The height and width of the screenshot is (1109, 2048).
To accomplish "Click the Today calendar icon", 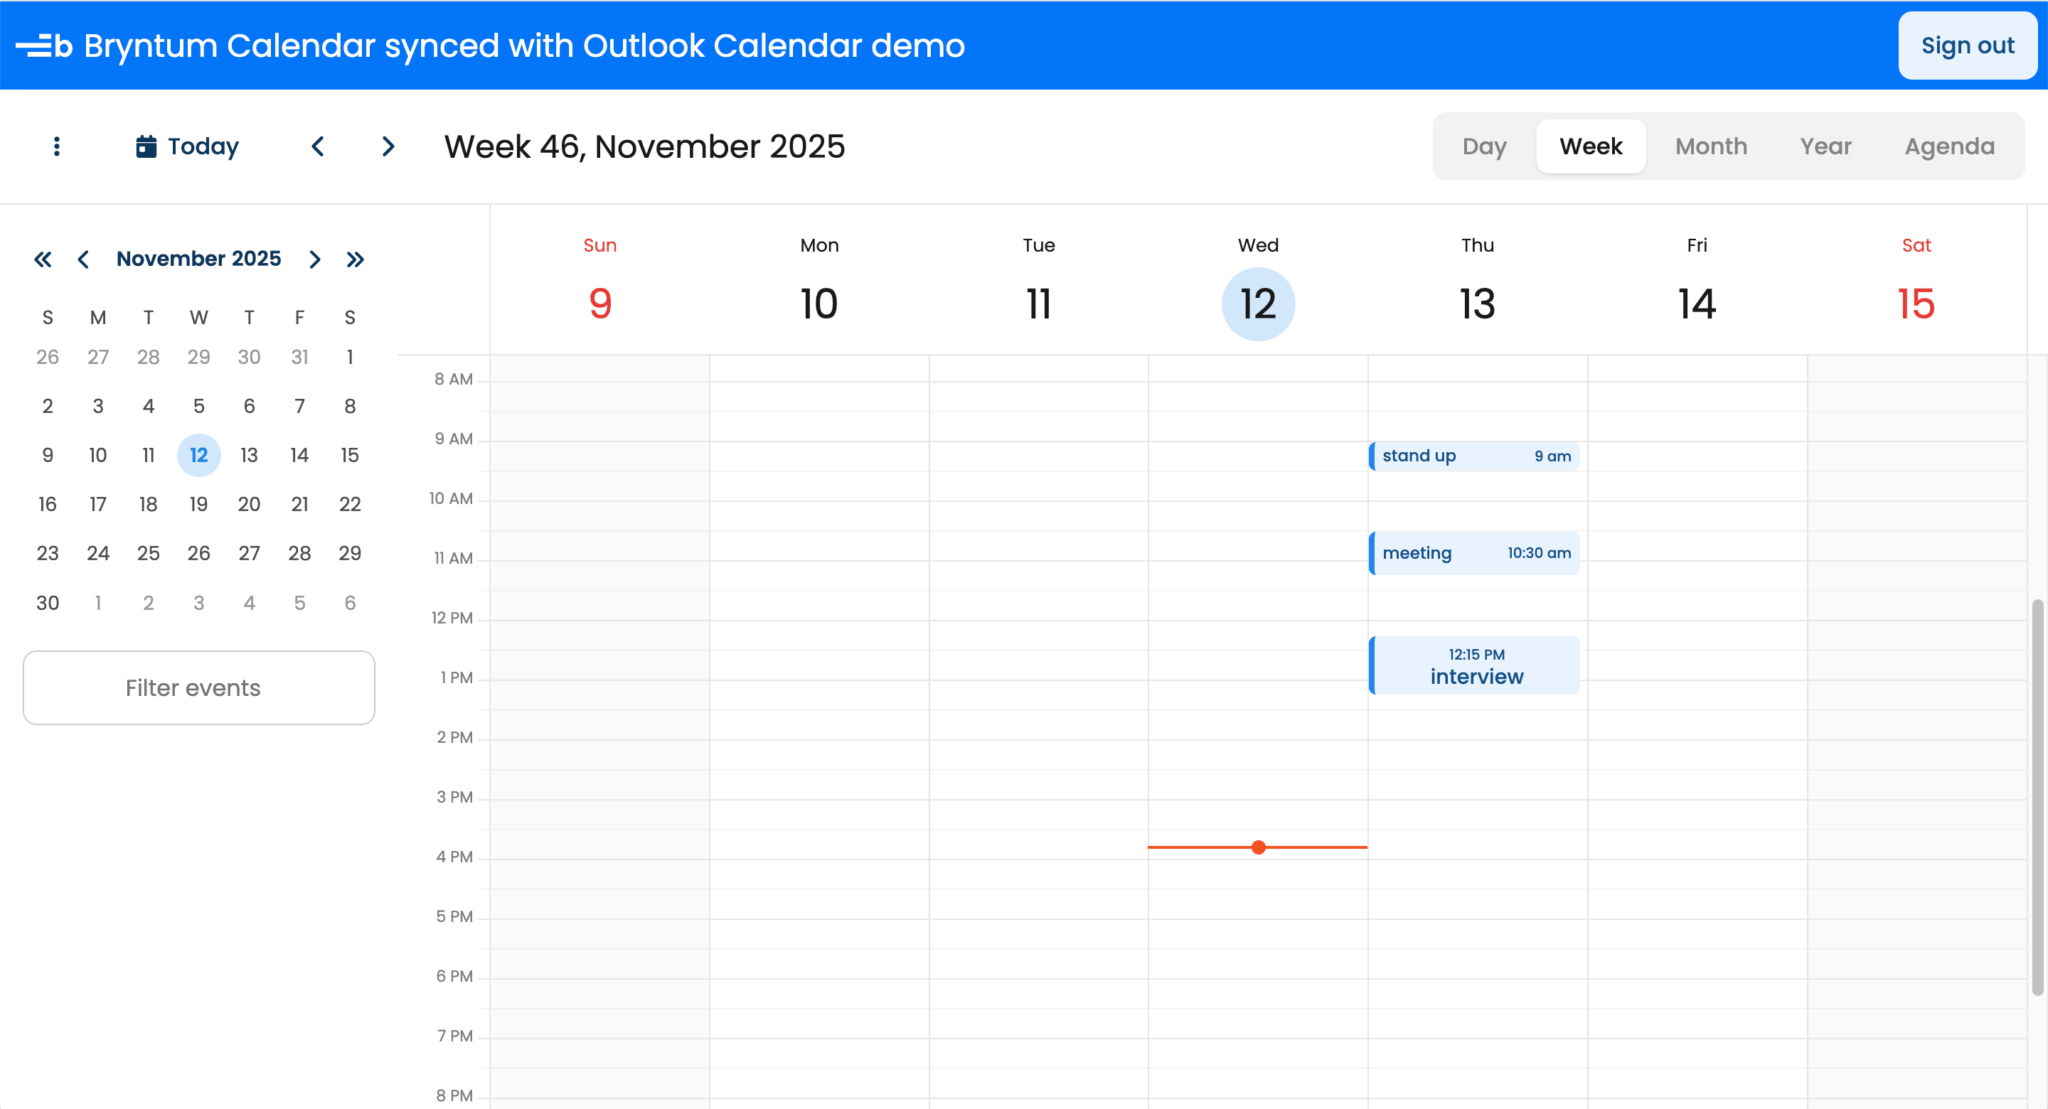I will (146, 147).
